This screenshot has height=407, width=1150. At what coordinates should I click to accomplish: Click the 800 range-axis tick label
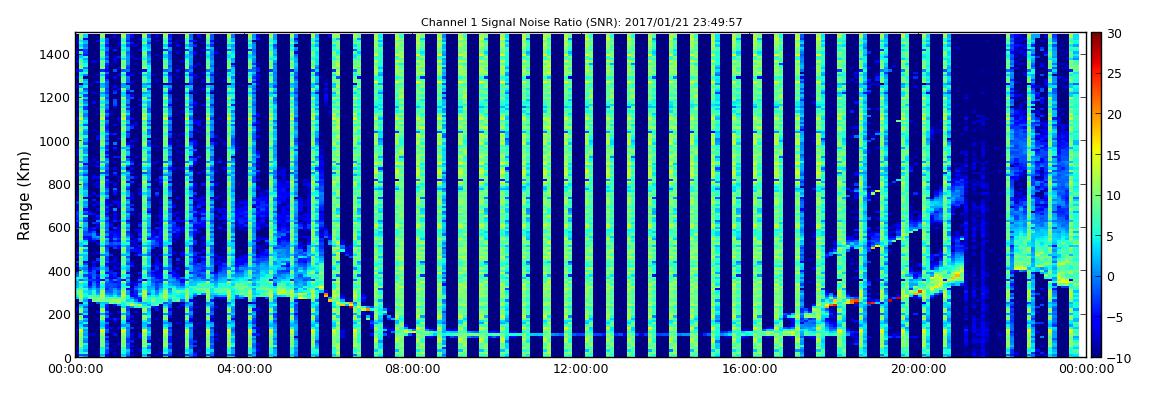click(59, 184)
